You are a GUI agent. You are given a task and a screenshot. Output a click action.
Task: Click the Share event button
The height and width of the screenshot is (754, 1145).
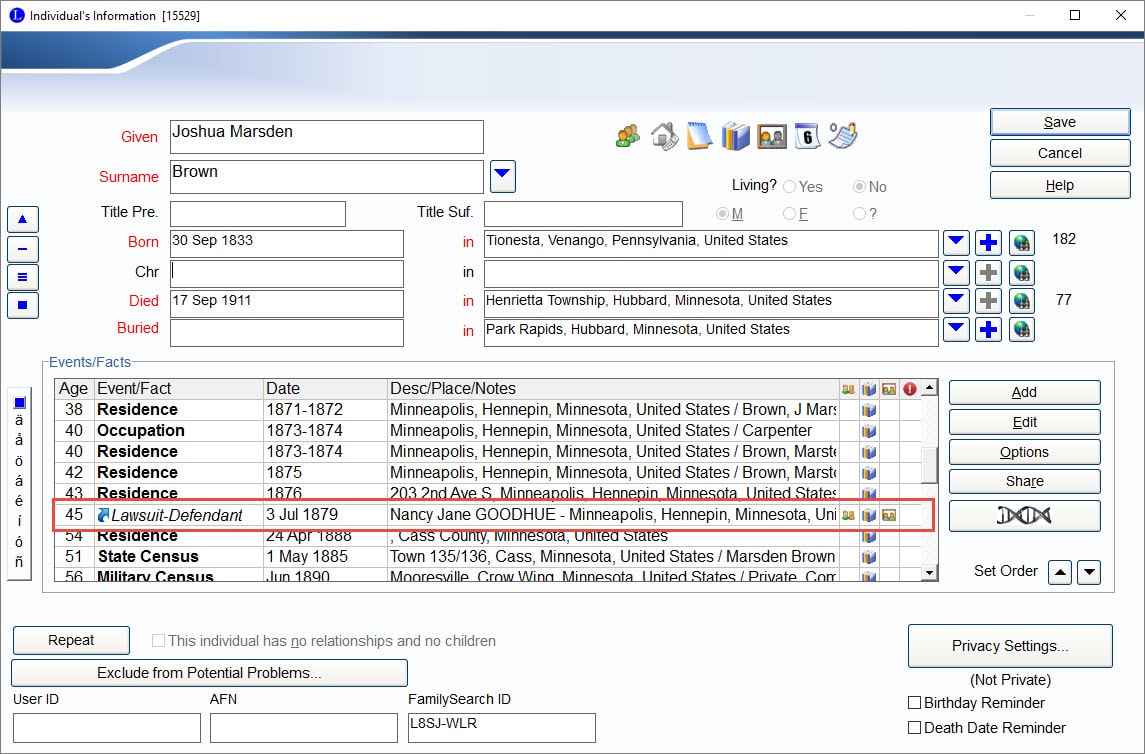click(1024, 481)
